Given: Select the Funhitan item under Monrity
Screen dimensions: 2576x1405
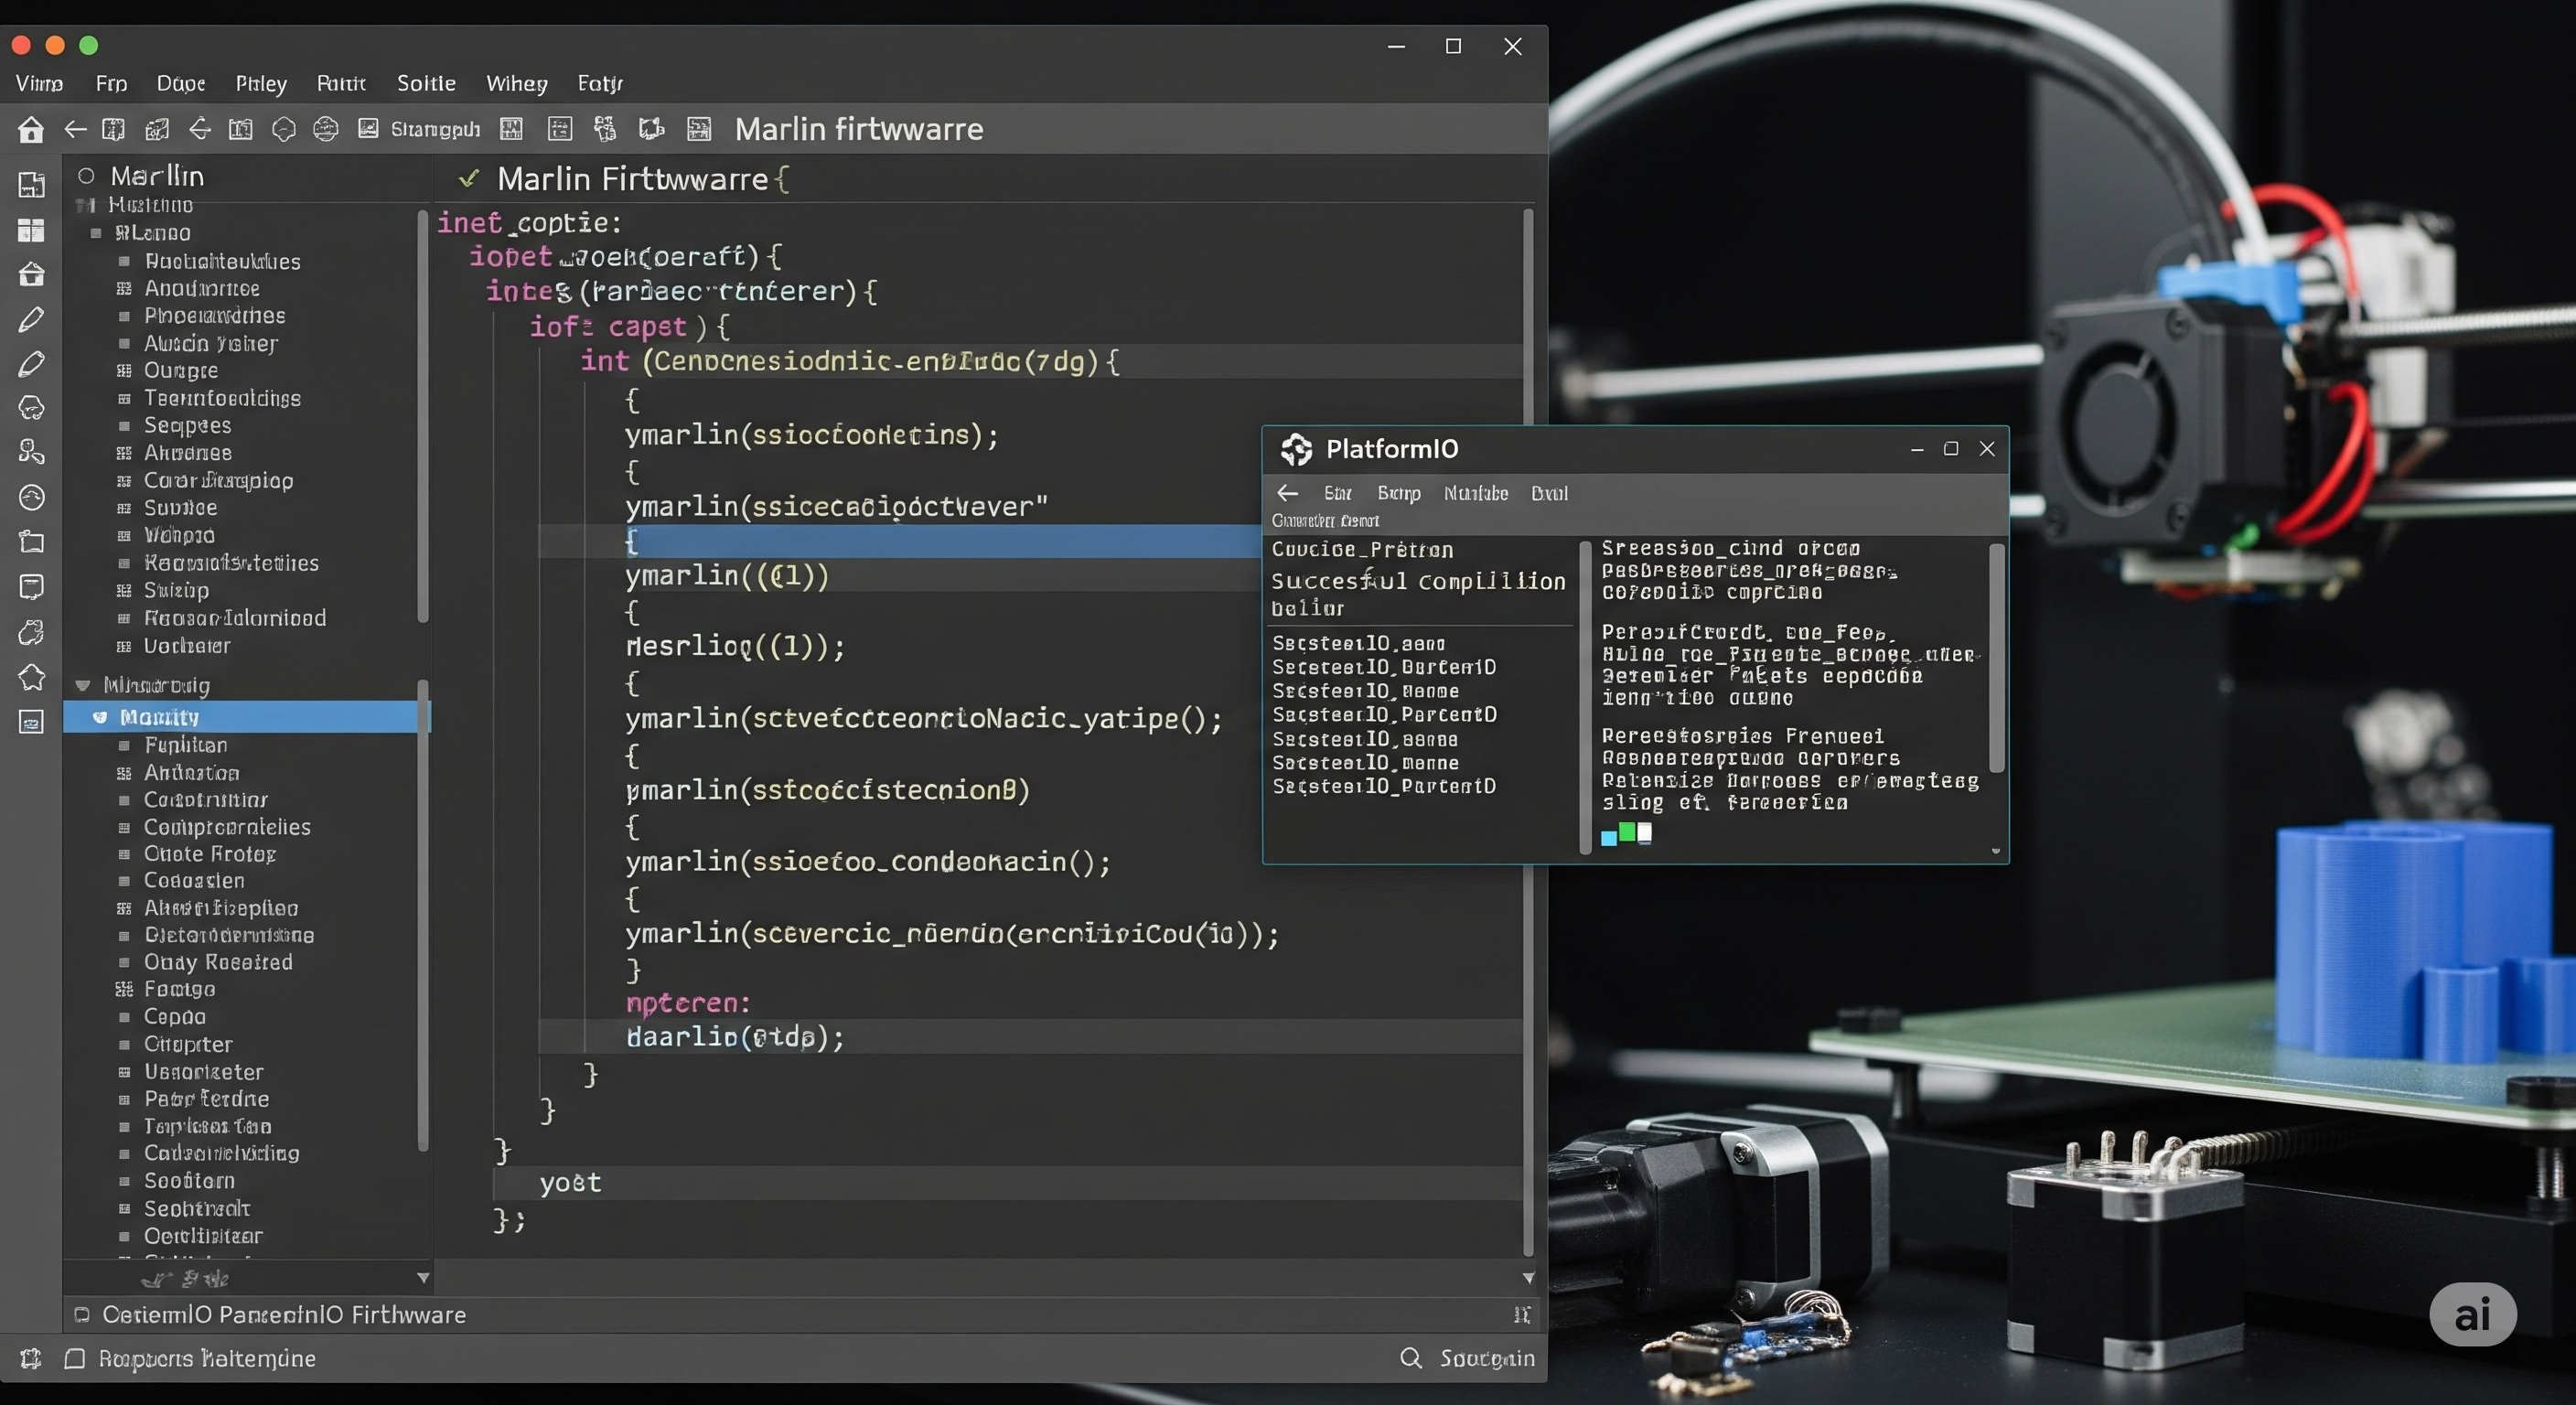Looking at the screenshot, I should coord(185,745).
